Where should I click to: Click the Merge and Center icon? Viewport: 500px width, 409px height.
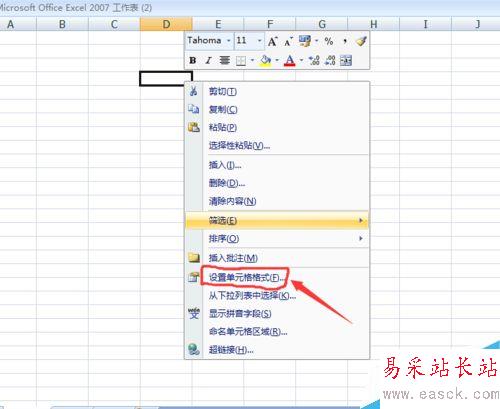pyautogui.click(x=346, y=61)
